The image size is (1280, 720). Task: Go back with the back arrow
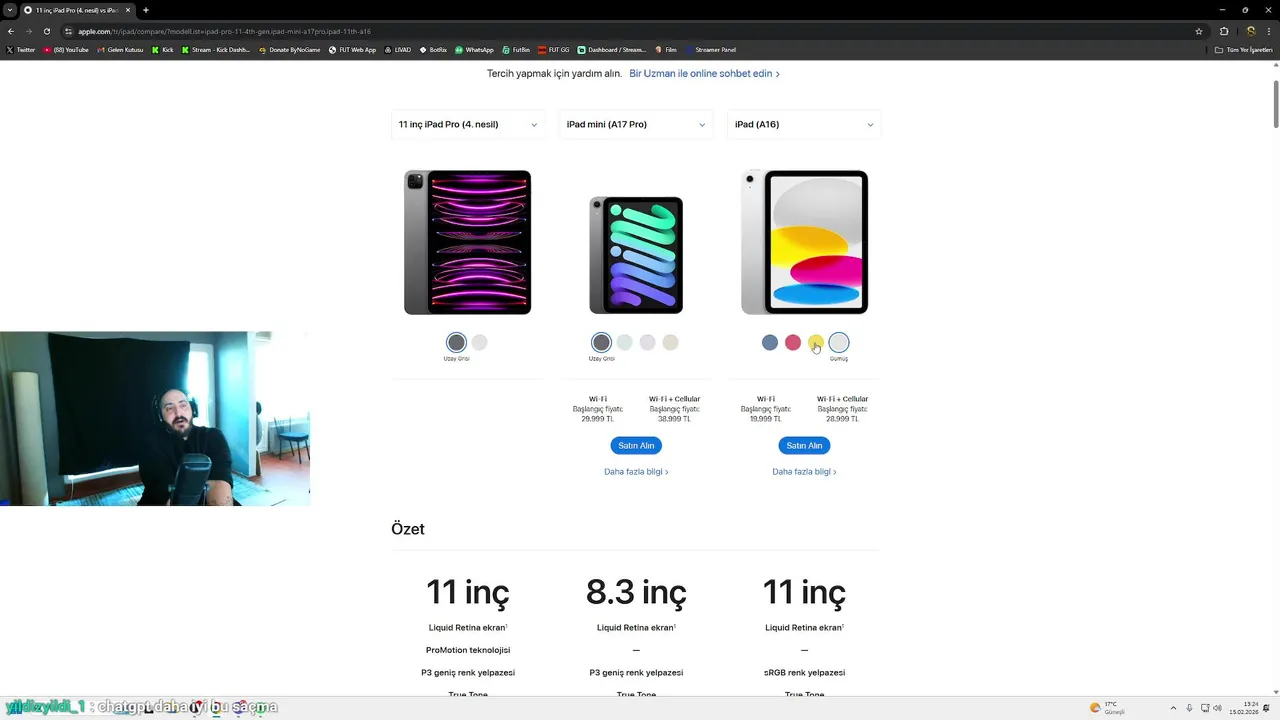[x=11, y=31]
